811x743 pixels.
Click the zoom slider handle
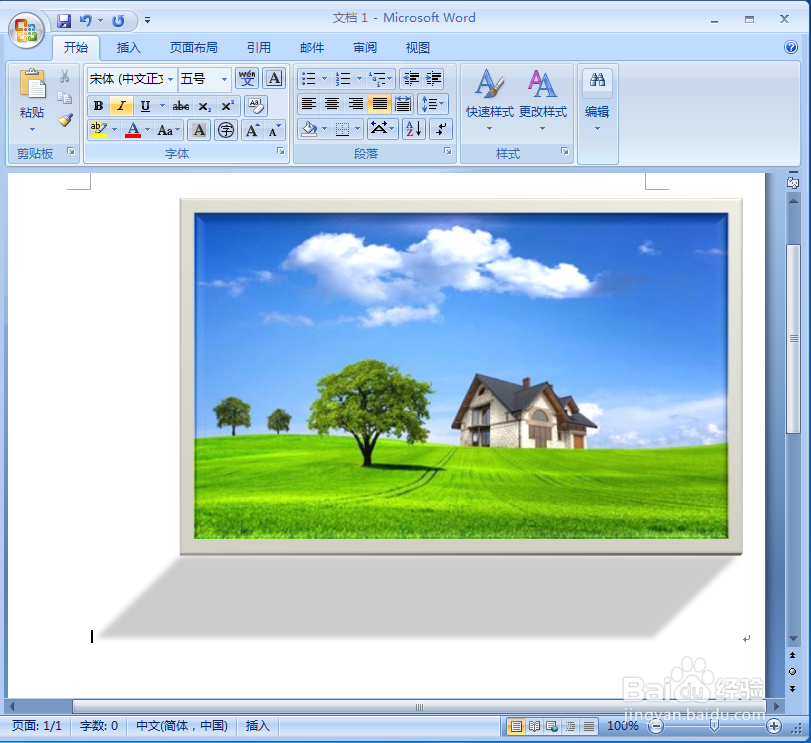(x=714, y=726)
